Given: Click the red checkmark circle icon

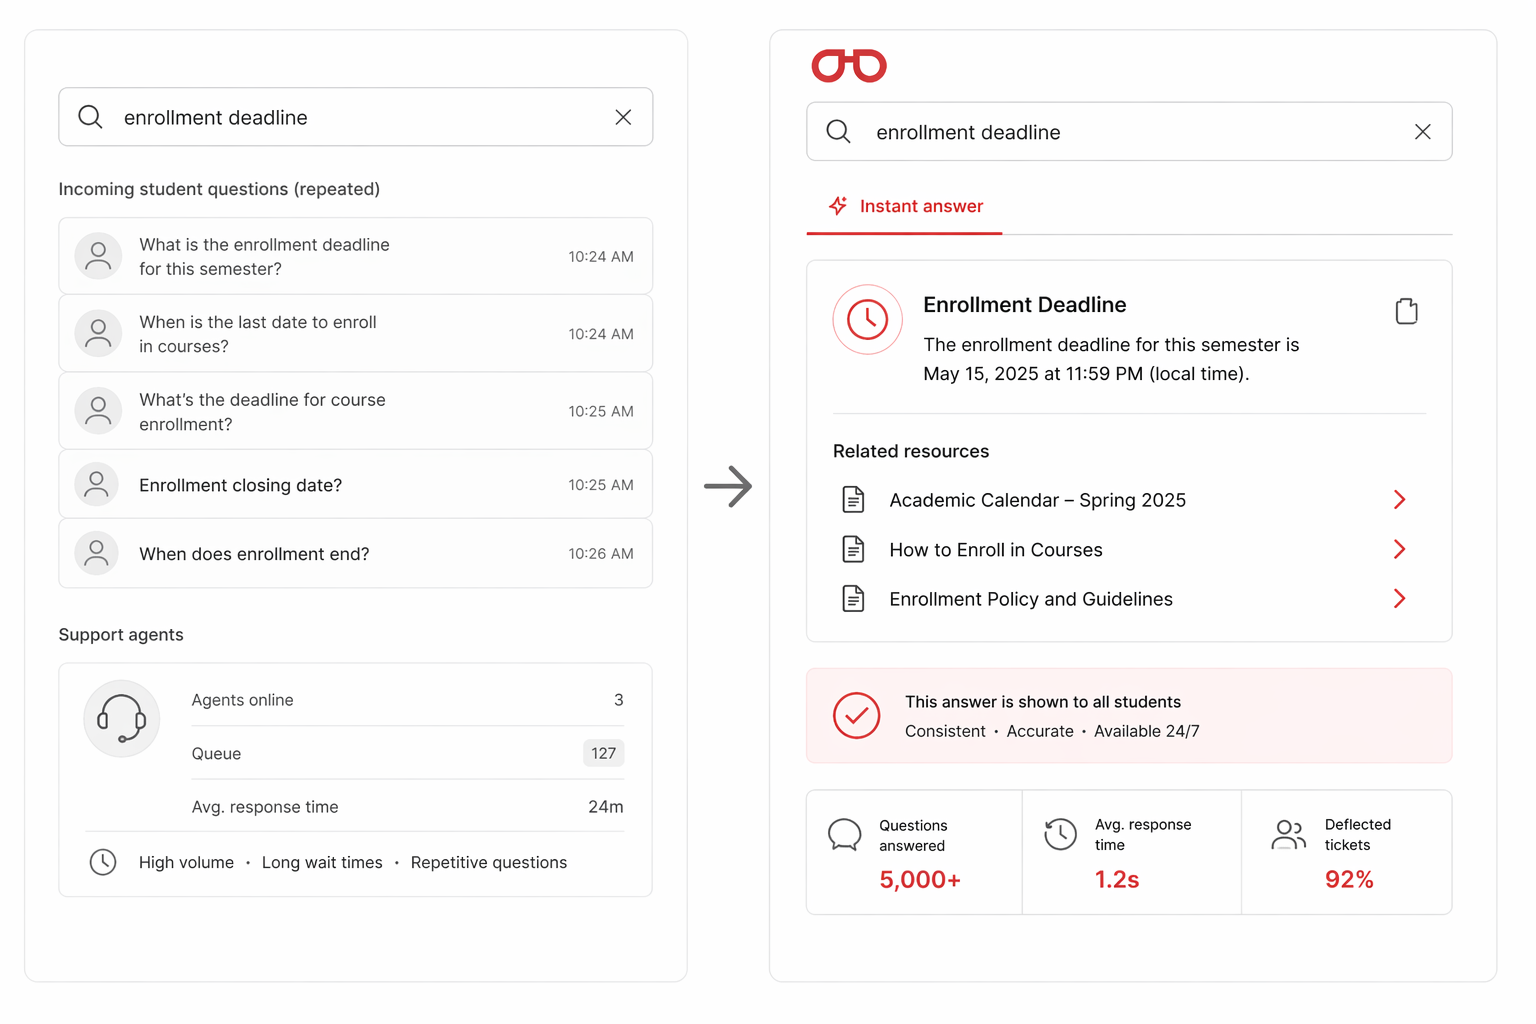Looking at the screenshot, I should pos(857,715).
